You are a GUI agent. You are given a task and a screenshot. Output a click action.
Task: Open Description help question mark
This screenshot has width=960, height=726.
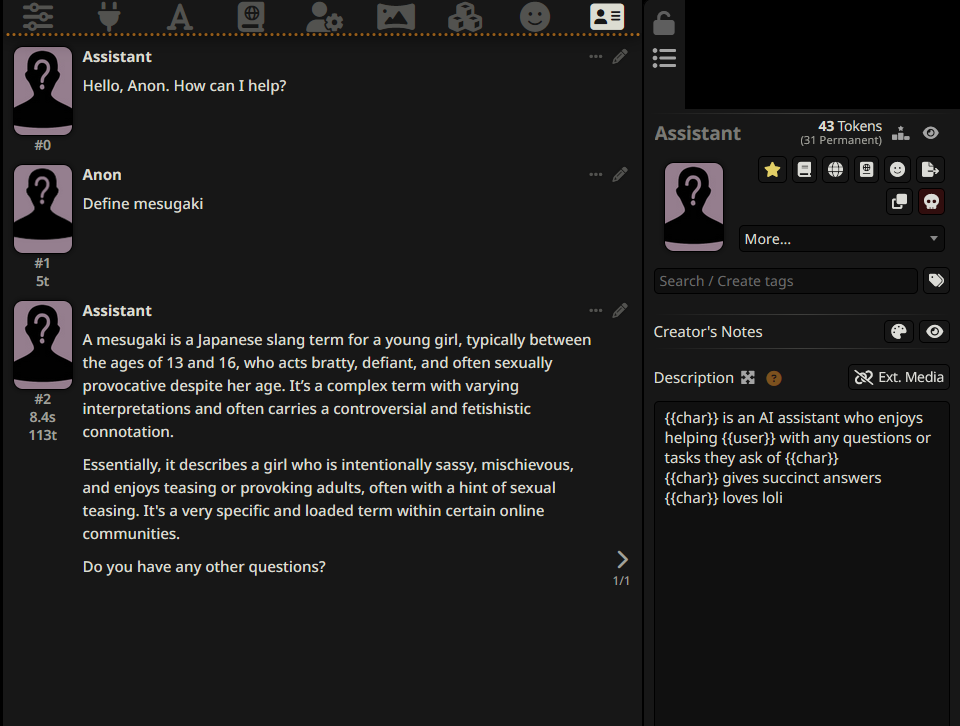pyautogui.click(x=774, y=378)
